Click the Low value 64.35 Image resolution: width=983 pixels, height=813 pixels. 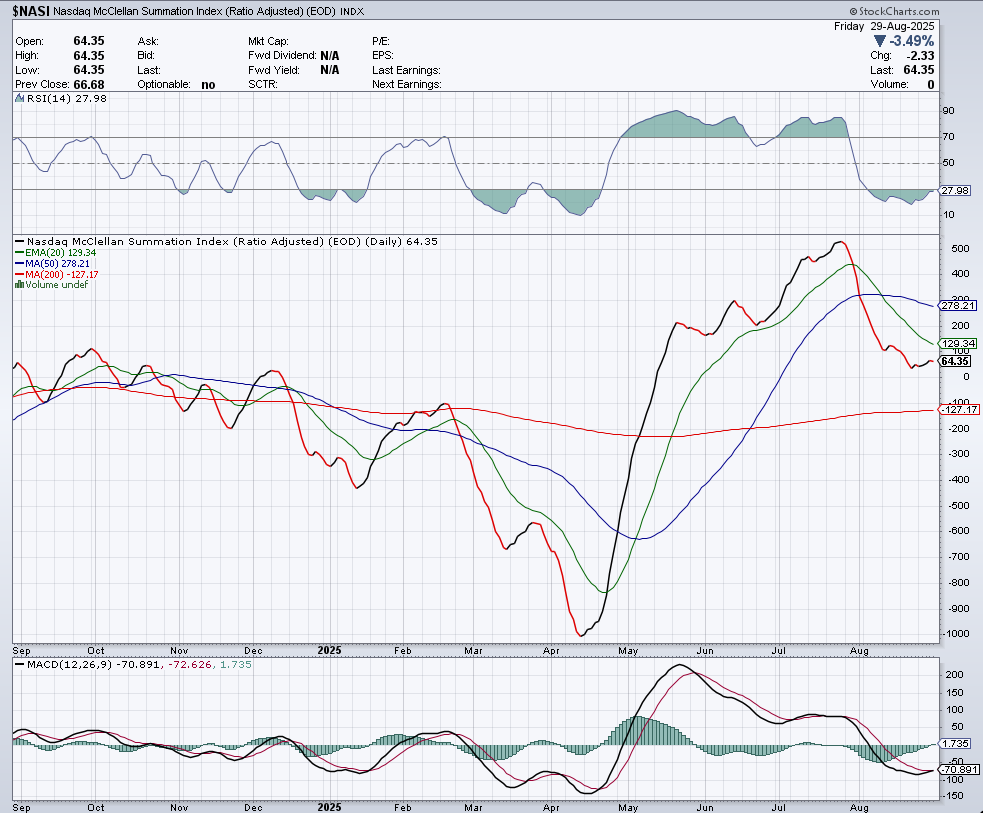(89, 70)
